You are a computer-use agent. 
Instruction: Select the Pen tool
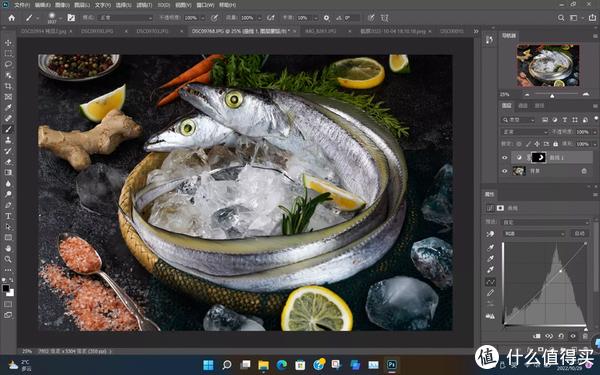click(x=8, y=205)
